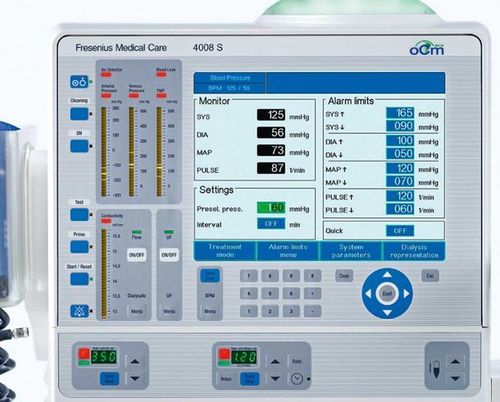500x402 pixels.
Task: Select Presel. press. value 160
Action: [x=271, y=208]
